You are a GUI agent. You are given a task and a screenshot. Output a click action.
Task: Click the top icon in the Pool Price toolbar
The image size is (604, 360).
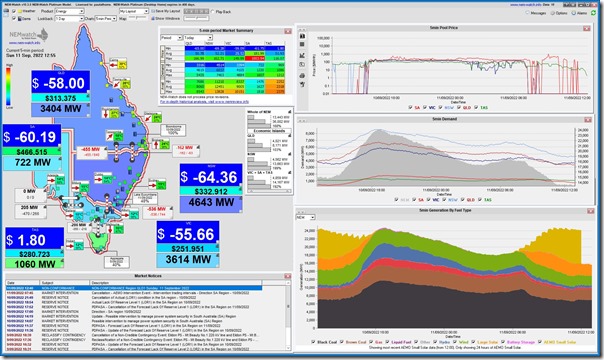tap(302, 36)
